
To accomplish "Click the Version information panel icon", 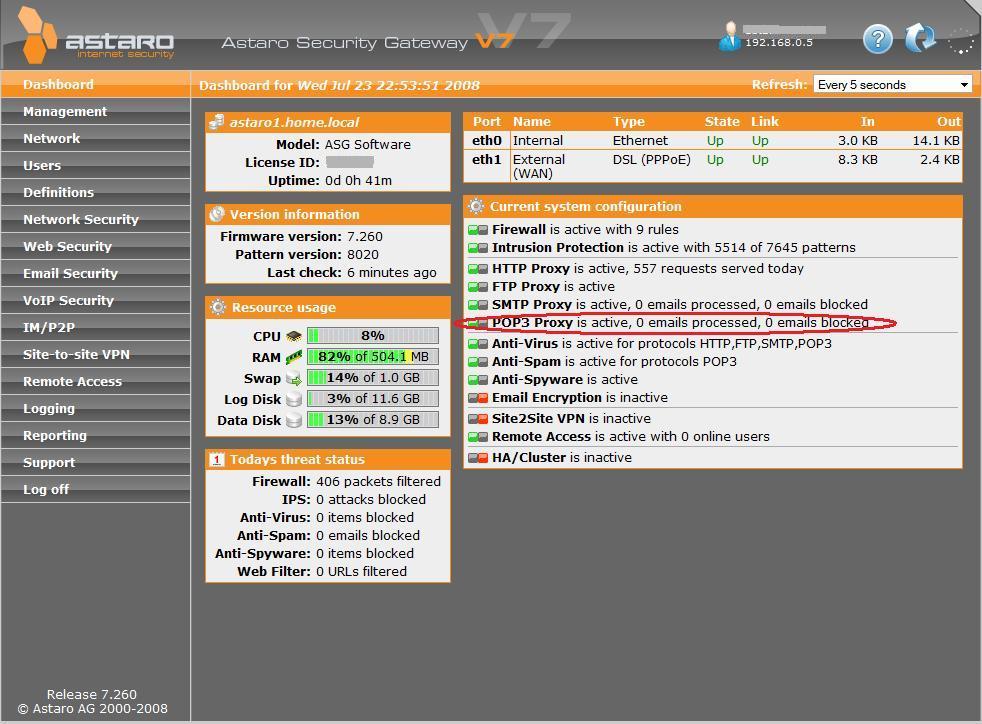I will pos(217,214).
